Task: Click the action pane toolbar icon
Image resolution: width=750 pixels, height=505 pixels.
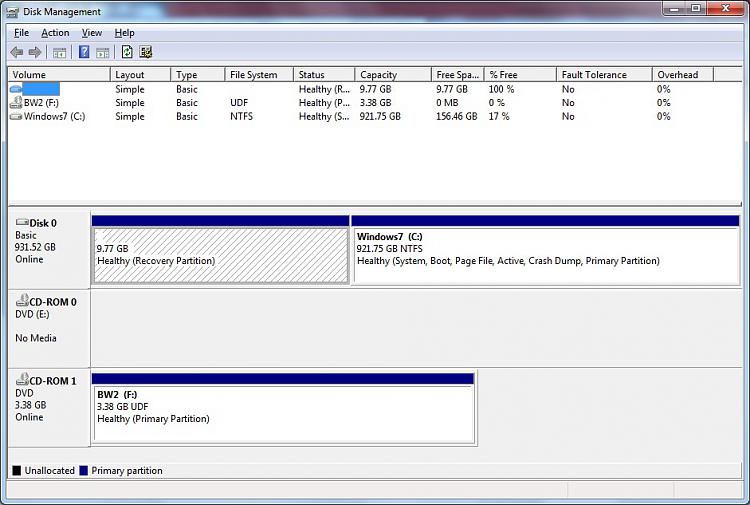Action: click(x=102, y=53)
